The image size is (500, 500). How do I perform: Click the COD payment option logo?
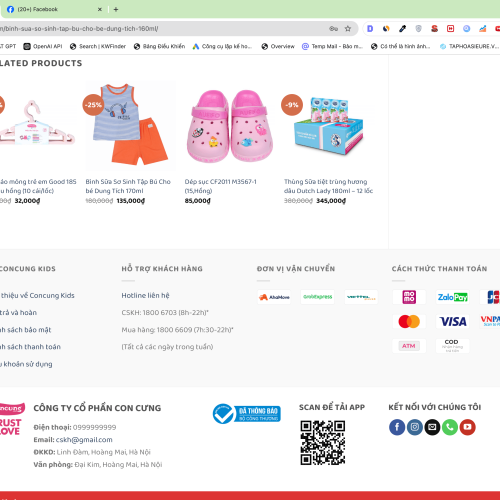click(x=453, y=346)
